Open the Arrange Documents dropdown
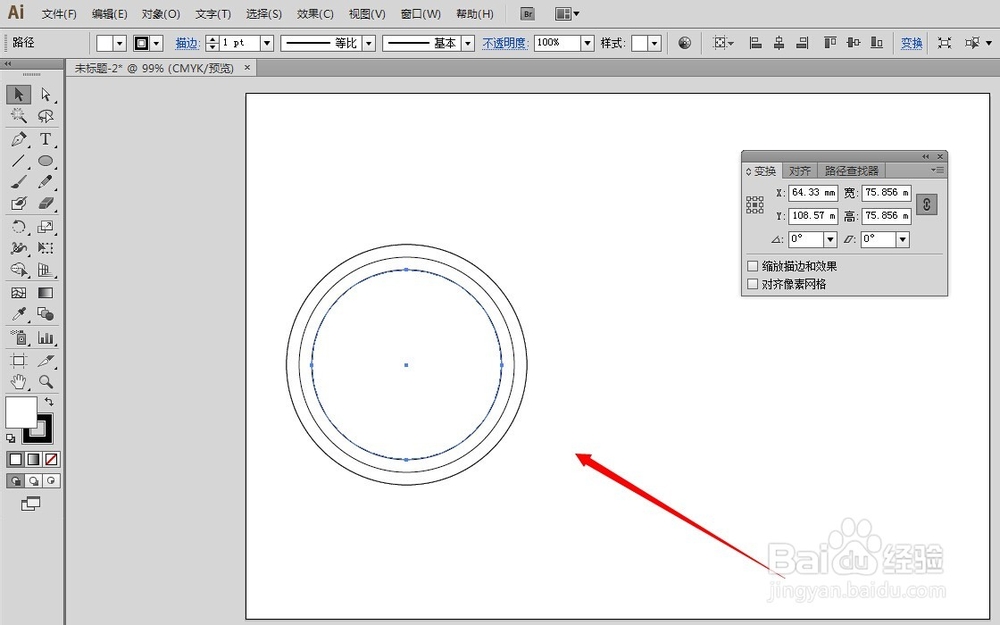Image resolution: width=1000 pixels, height=625 pixels. coord(567,13)
